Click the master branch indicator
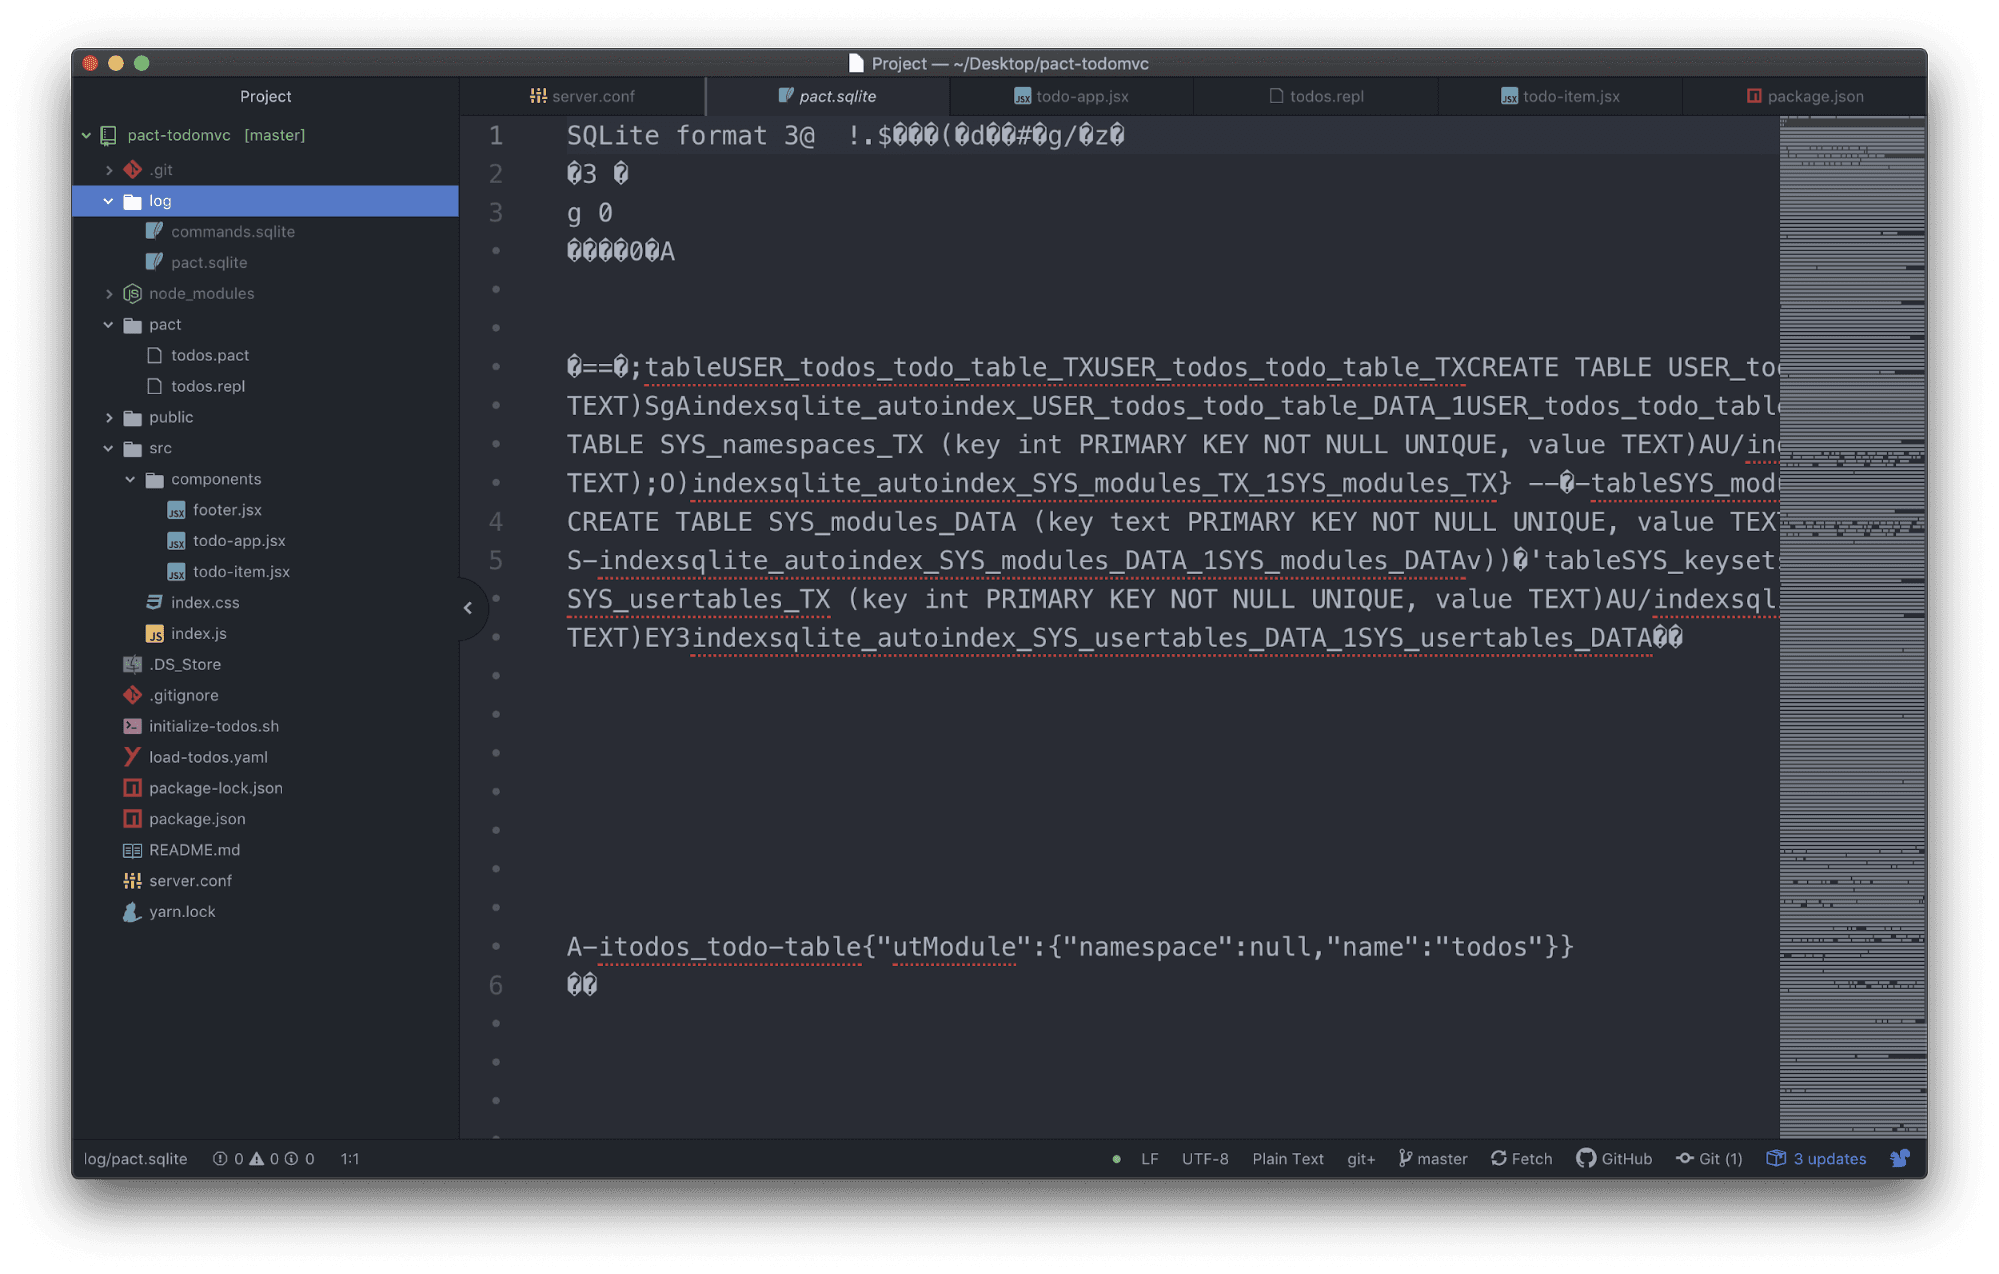 click(1441, 1157)
